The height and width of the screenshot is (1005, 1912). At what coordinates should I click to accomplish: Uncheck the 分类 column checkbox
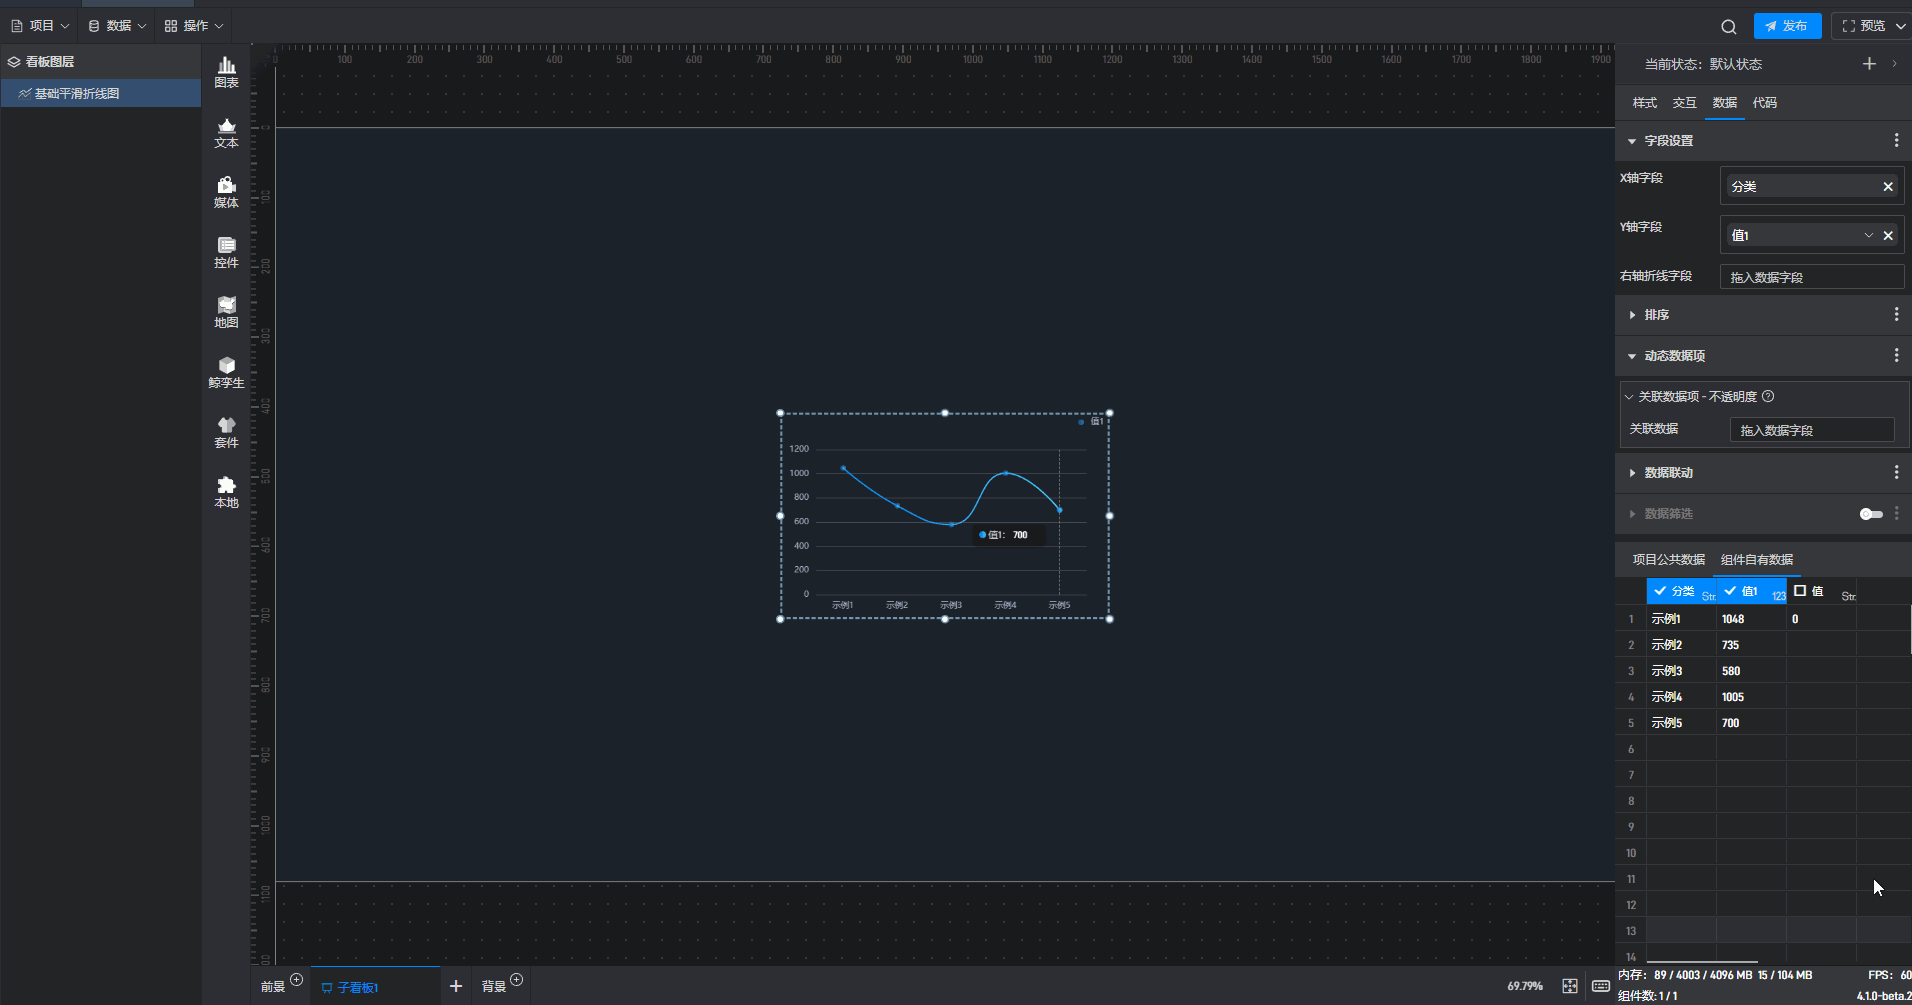[1660, 591]
